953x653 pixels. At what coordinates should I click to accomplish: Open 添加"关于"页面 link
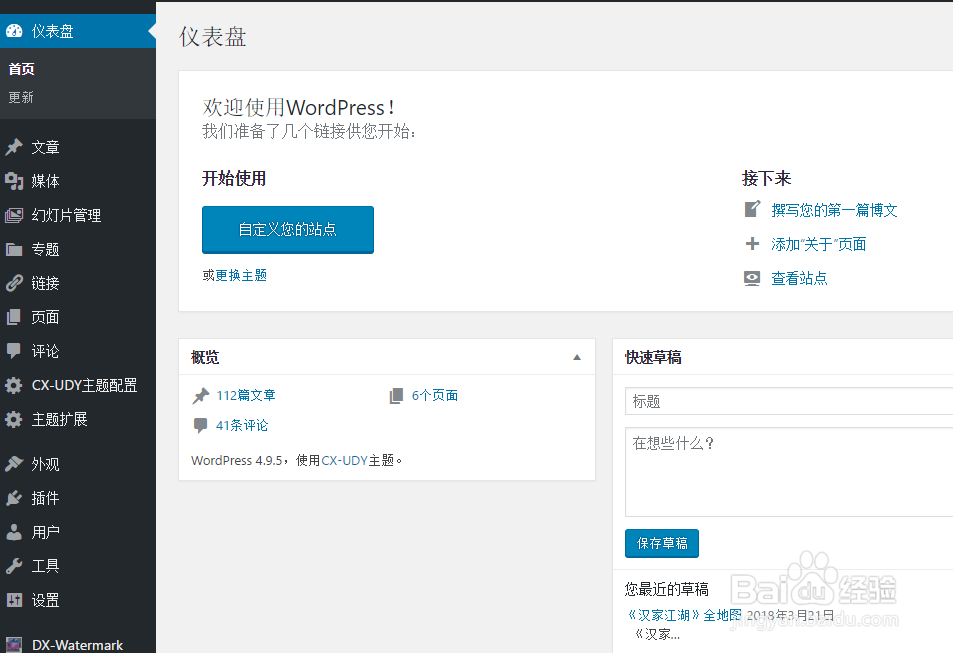click(819, 244)
